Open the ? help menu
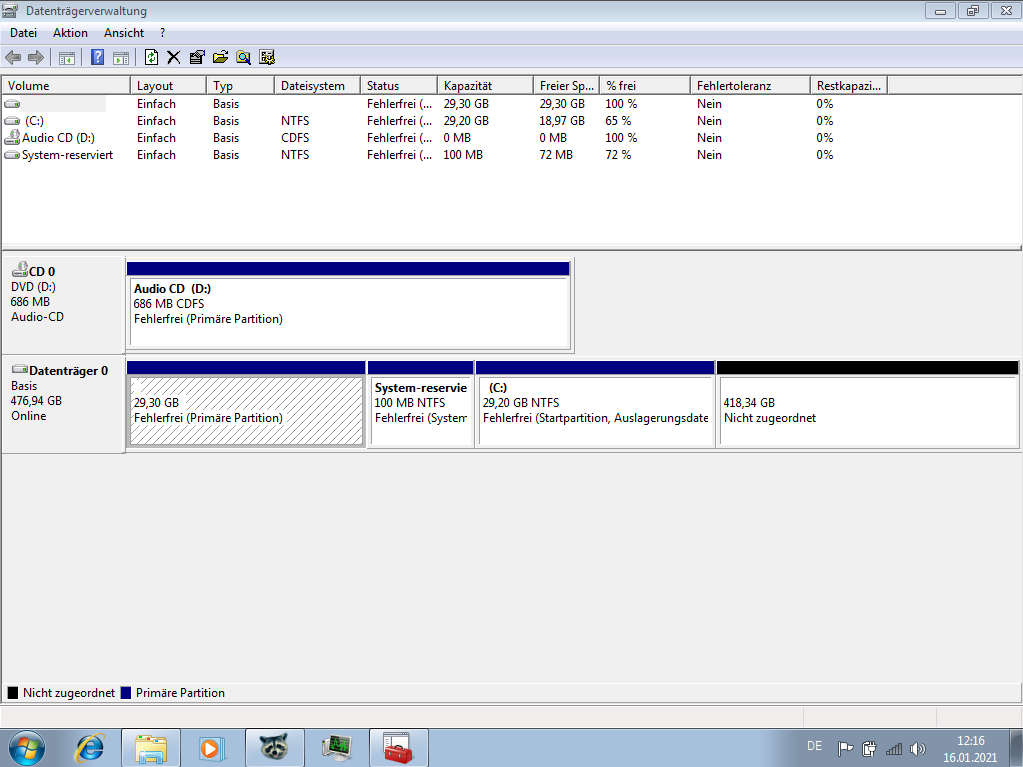The height and width of the screenshot is (767, 1023). (x=162, y=33)
